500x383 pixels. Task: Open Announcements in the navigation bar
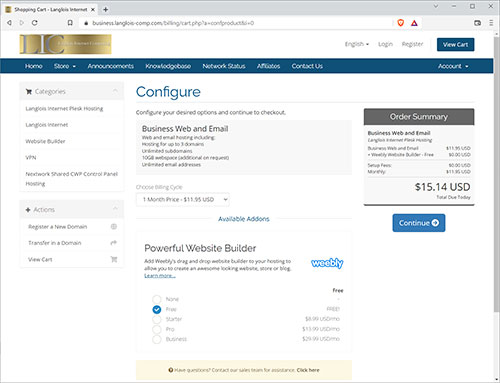click(111, 66)
